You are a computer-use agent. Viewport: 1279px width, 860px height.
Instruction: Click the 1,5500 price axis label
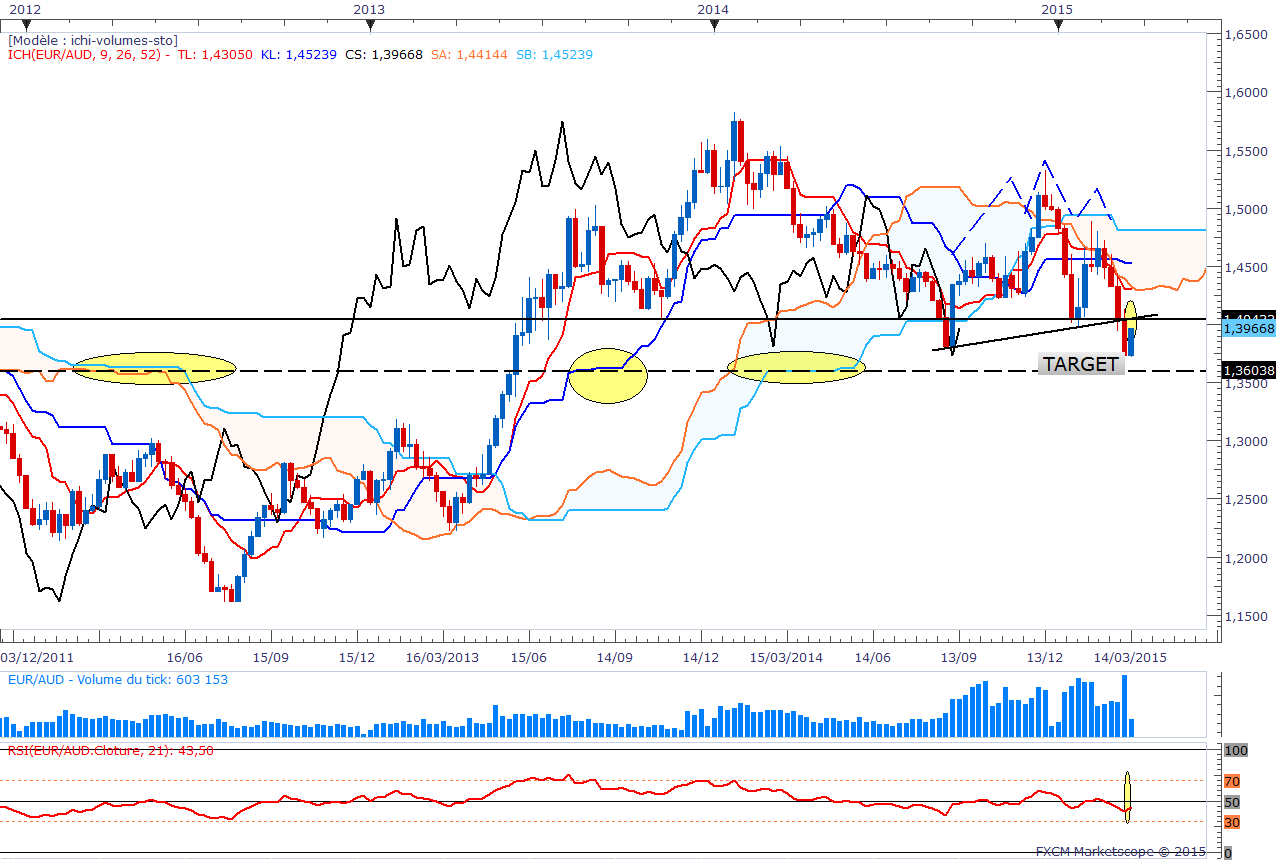[x=1248, y=151]
